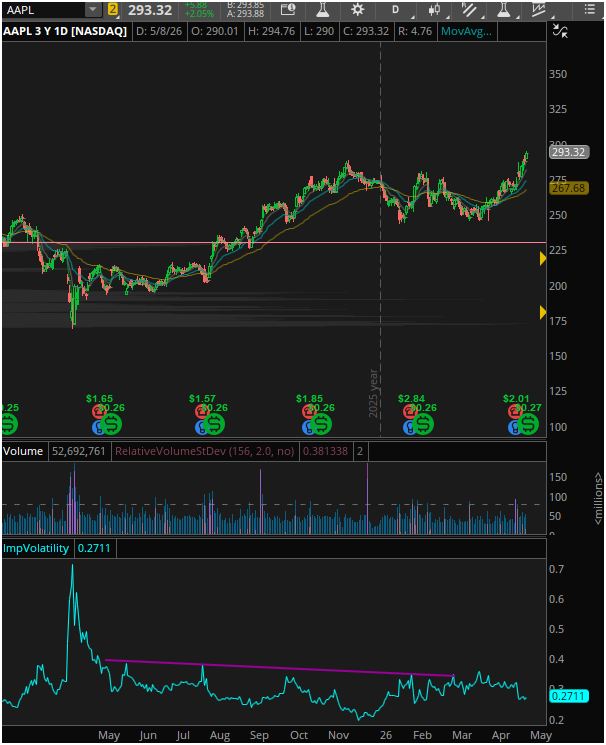Image resolution: width=606 pixels, height=745 pixels.
Task: Click the last price 293.32 in toolbar
Action: point(150,10)
